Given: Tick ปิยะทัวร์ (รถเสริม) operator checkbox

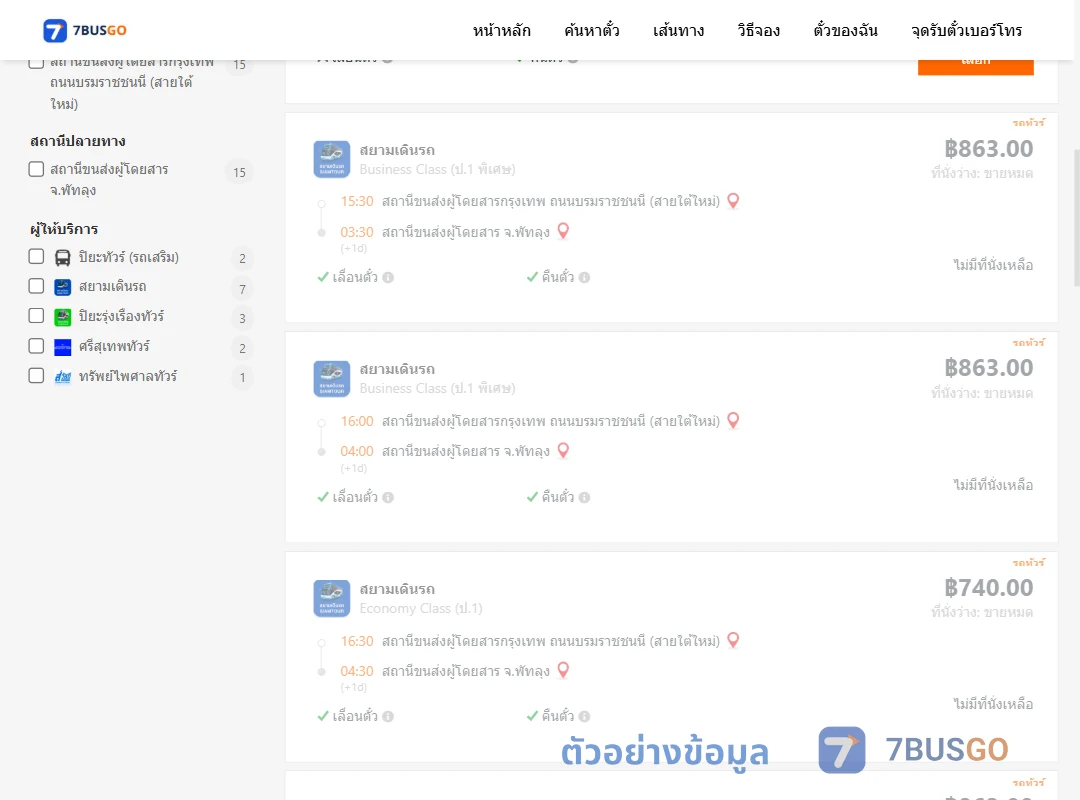Looking at the screenshot, I should (x=37, y=256).
